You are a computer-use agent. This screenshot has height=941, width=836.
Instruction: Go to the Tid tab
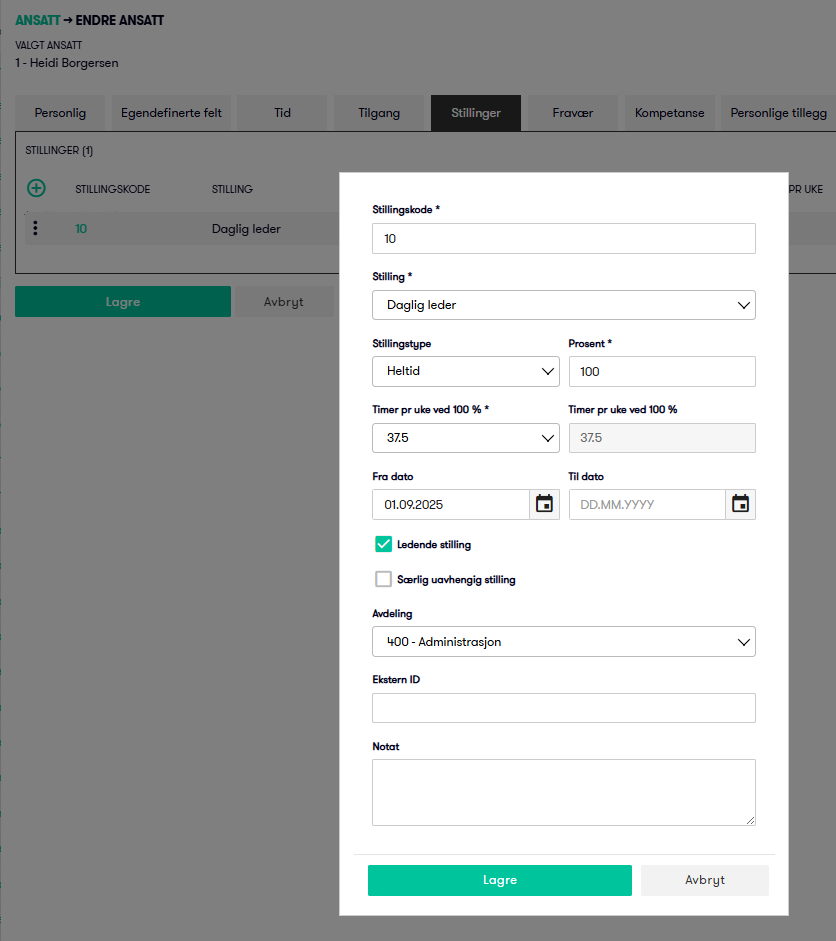click(x=282, y=113)
